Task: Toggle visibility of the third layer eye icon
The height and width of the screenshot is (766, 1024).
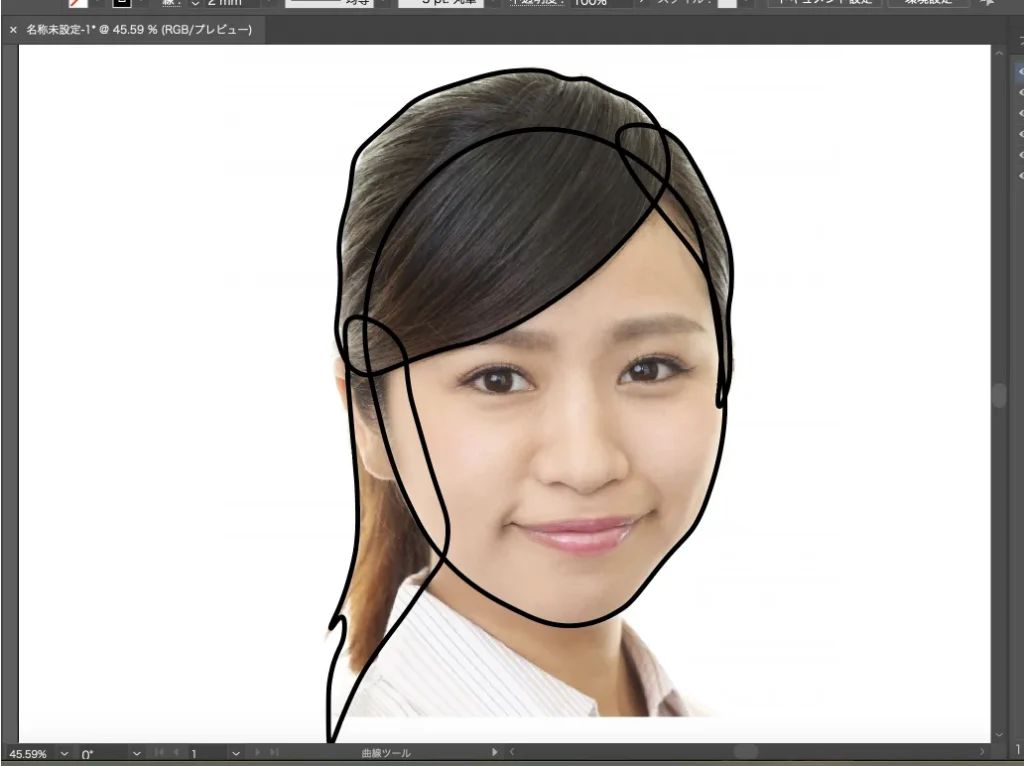Action: pyautogui.click(x=1020, y=113)
